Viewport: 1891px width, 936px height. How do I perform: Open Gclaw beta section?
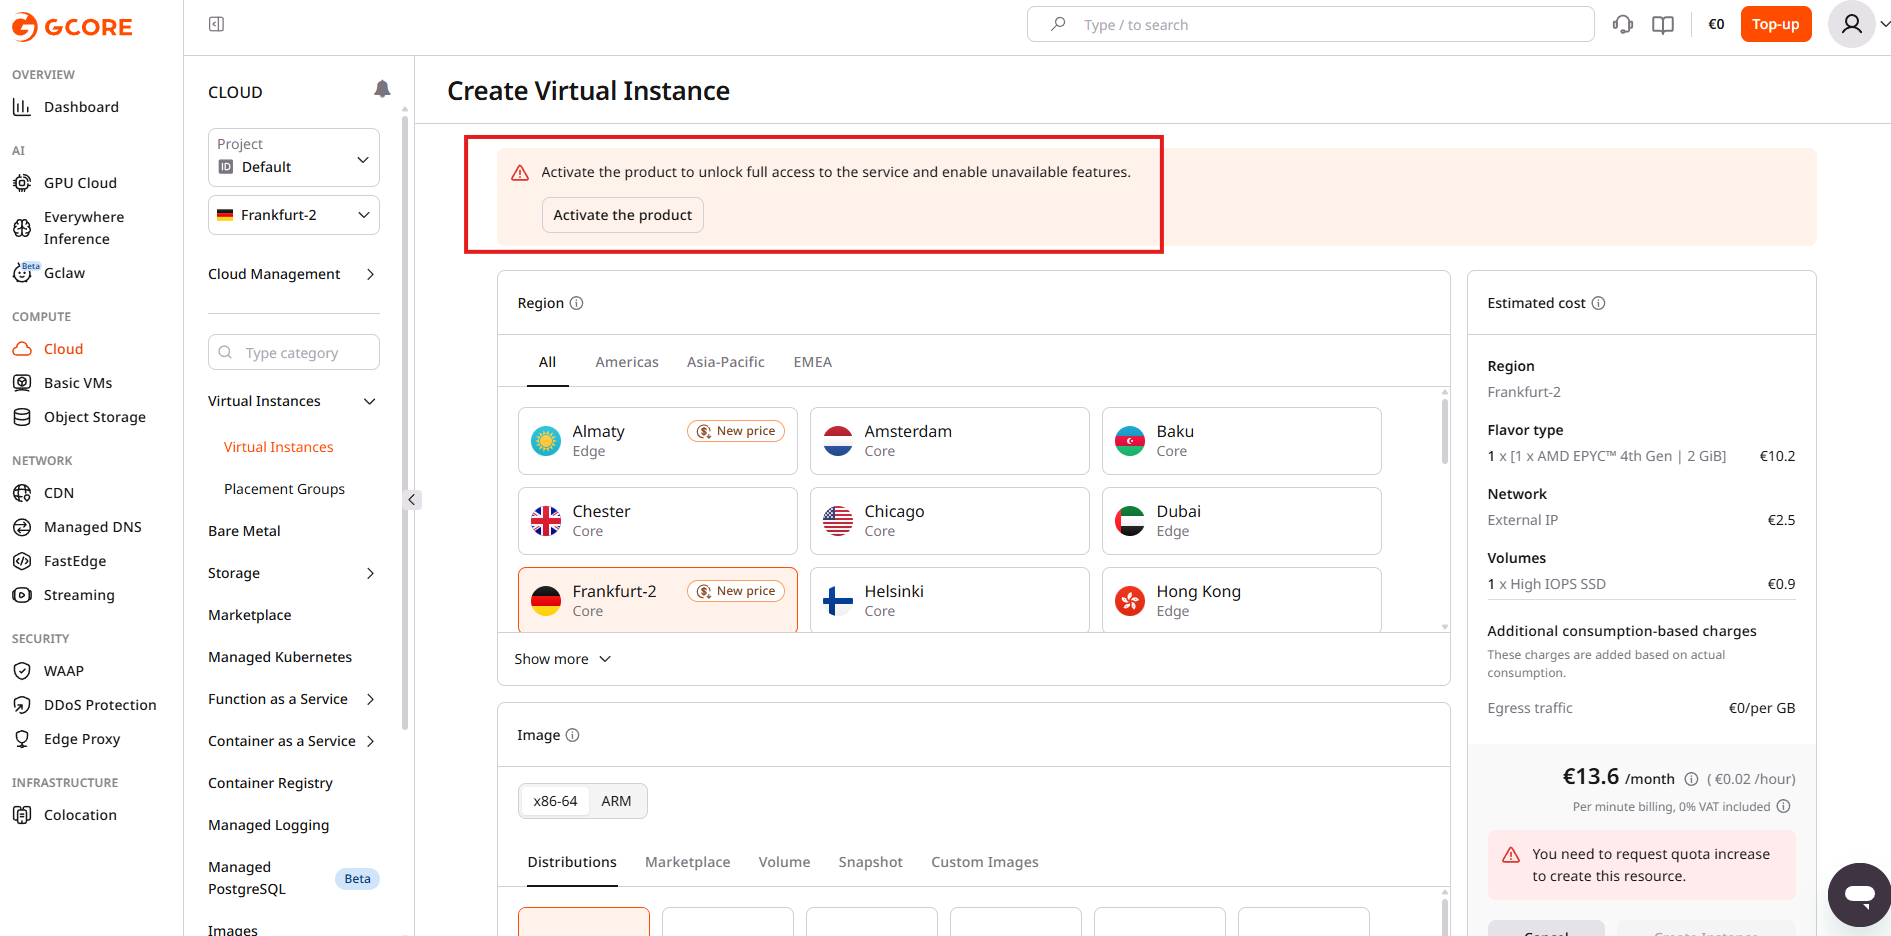coord(64,273)
